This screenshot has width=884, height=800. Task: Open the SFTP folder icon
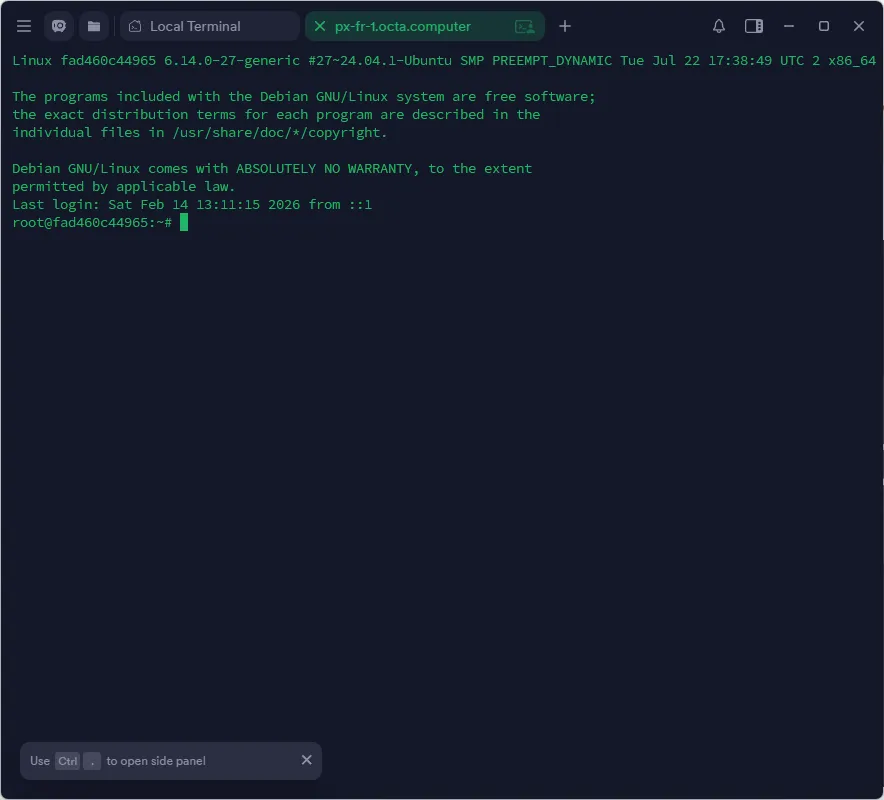tap(94, 26)
